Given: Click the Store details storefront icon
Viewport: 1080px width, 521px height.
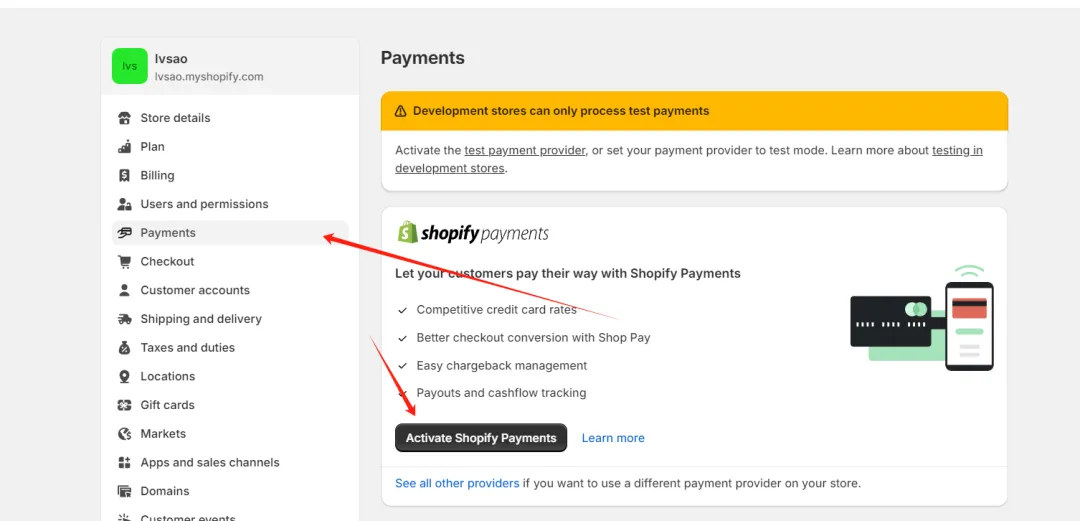Looking at the screenshot, I should [x=124, y=118].
